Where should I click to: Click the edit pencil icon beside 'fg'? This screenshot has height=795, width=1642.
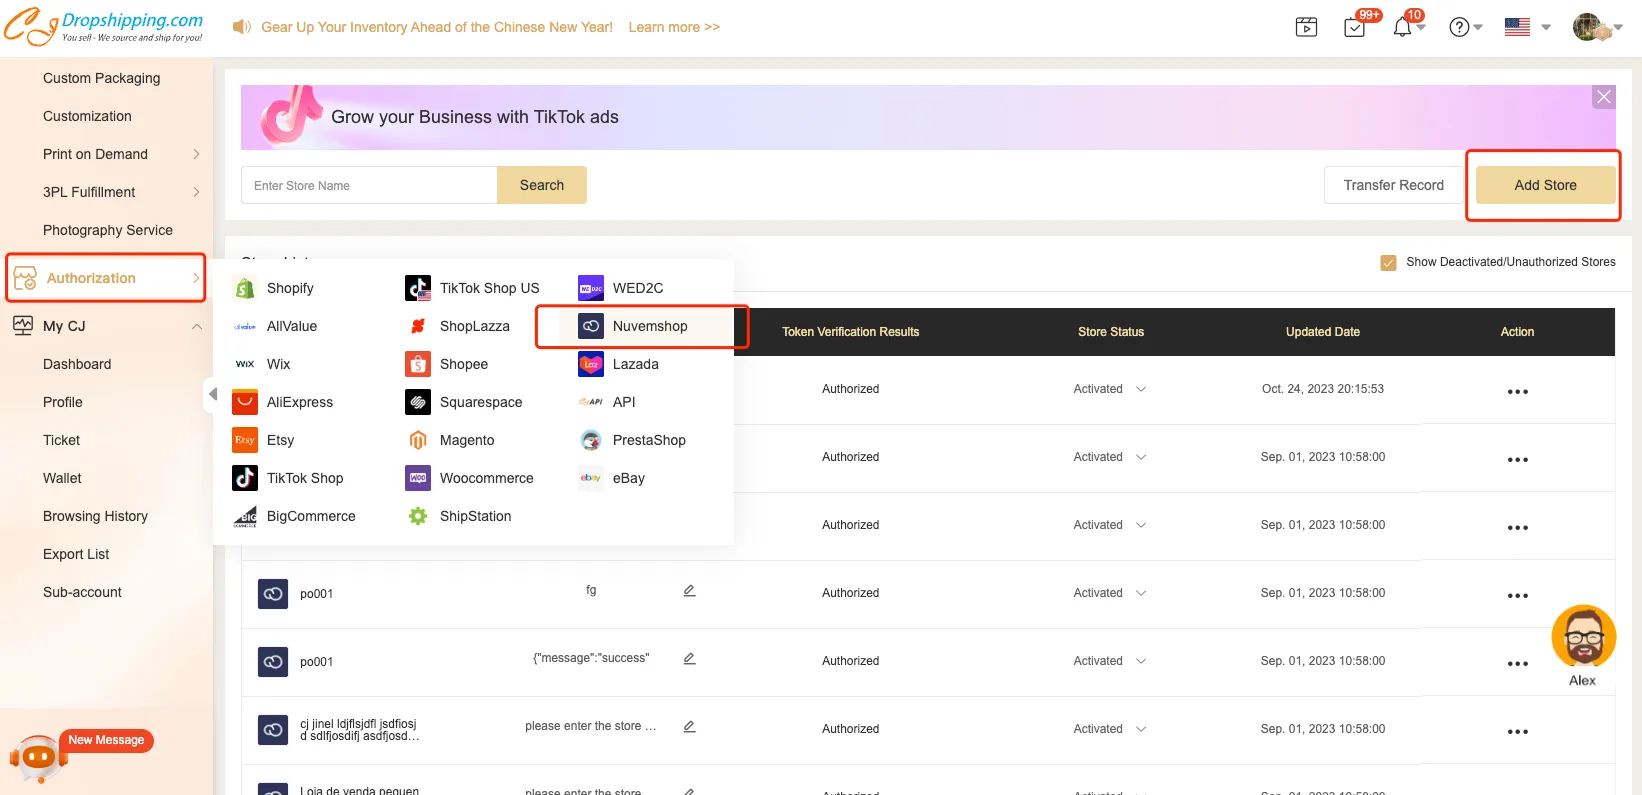click(x=689, y=591)
